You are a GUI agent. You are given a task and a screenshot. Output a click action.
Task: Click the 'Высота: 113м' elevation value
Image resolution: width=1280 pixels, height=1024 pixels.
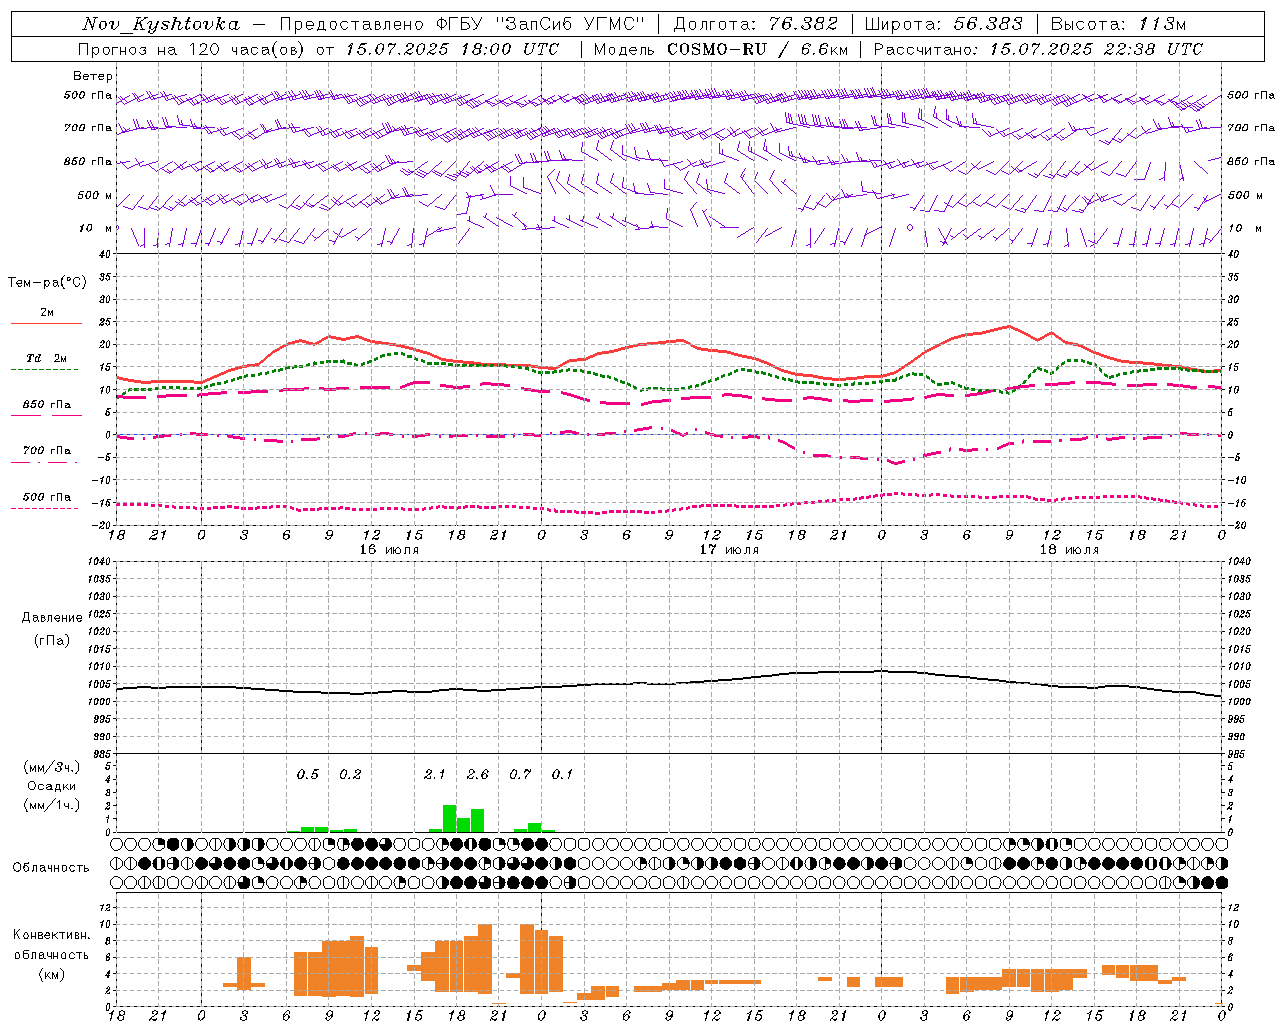(1118, 24)
